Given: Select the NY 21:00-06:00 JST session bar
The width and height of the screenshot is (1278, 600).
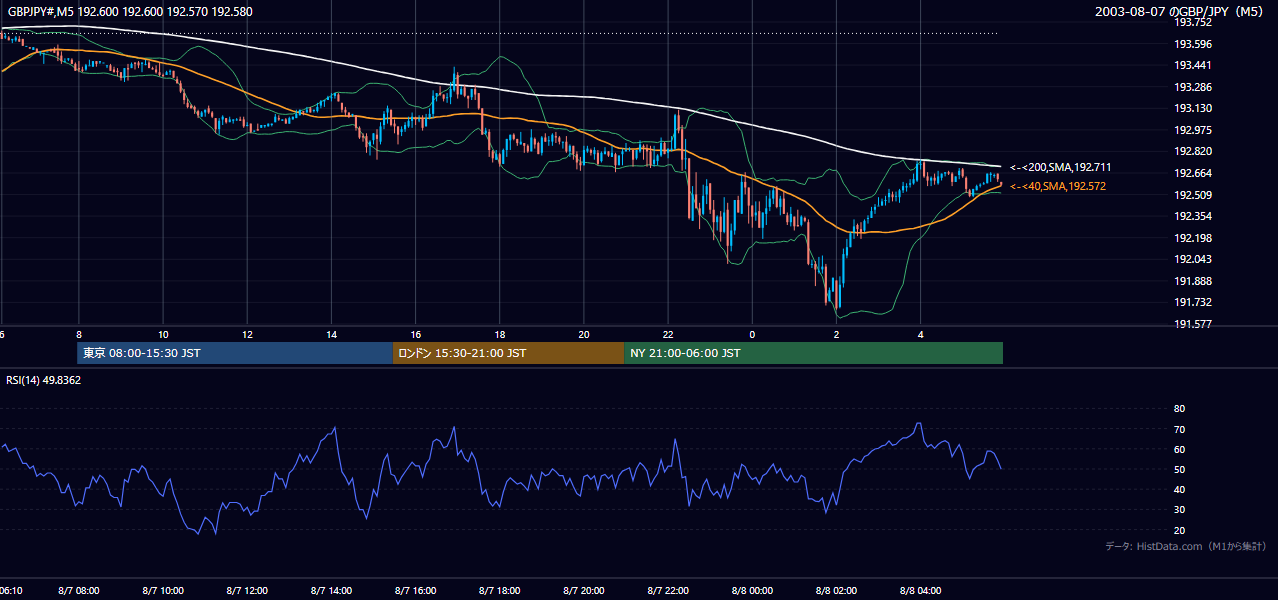Looking at the screenshot, I should 813,353.
